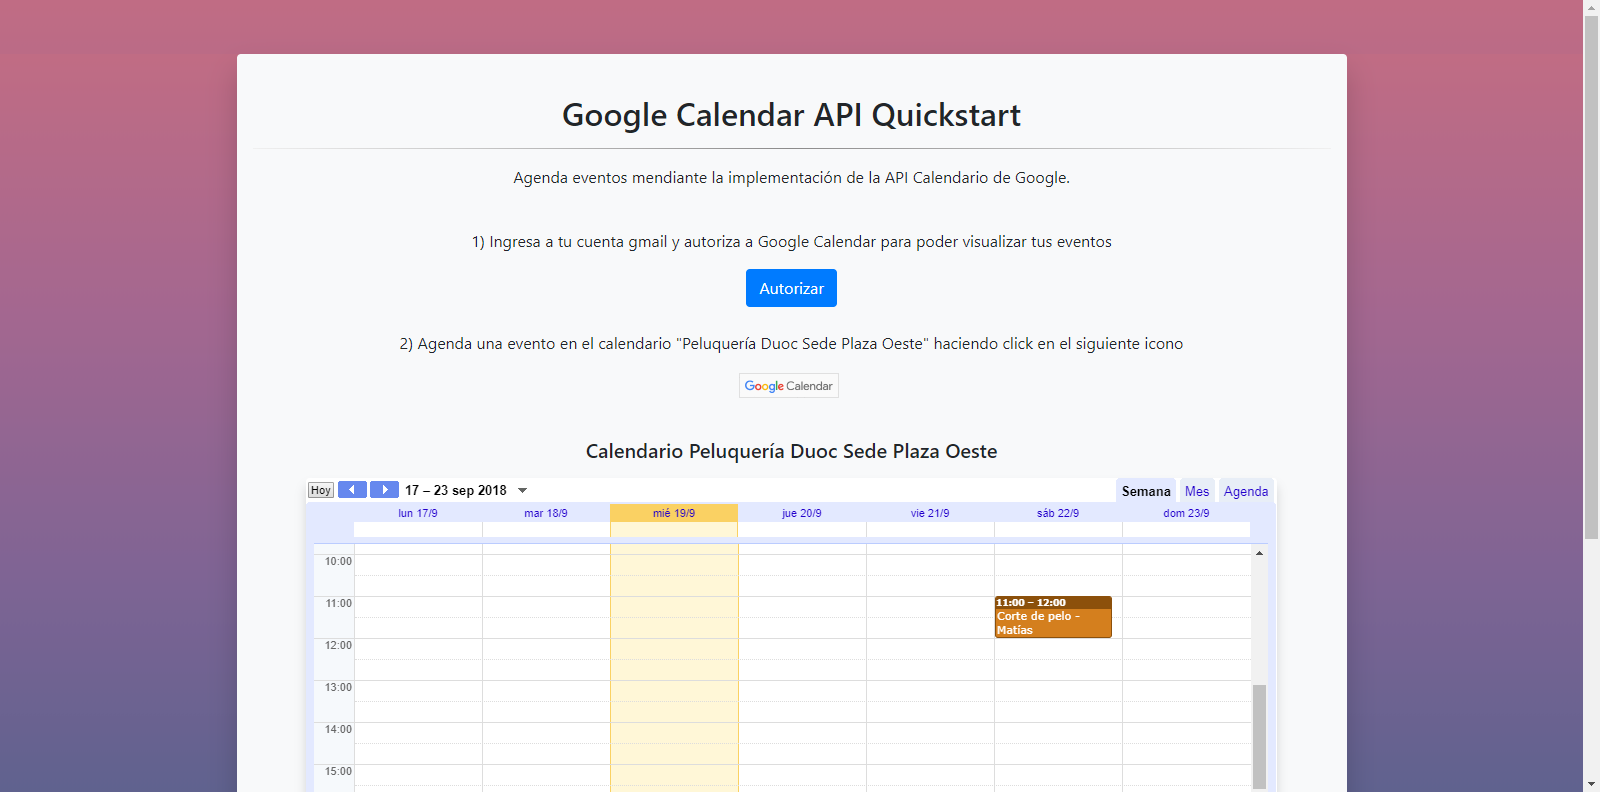Screen dimensions: 1600x792
Task: Expand the date range dropdown arrow
Action: (x=522, y=491)
